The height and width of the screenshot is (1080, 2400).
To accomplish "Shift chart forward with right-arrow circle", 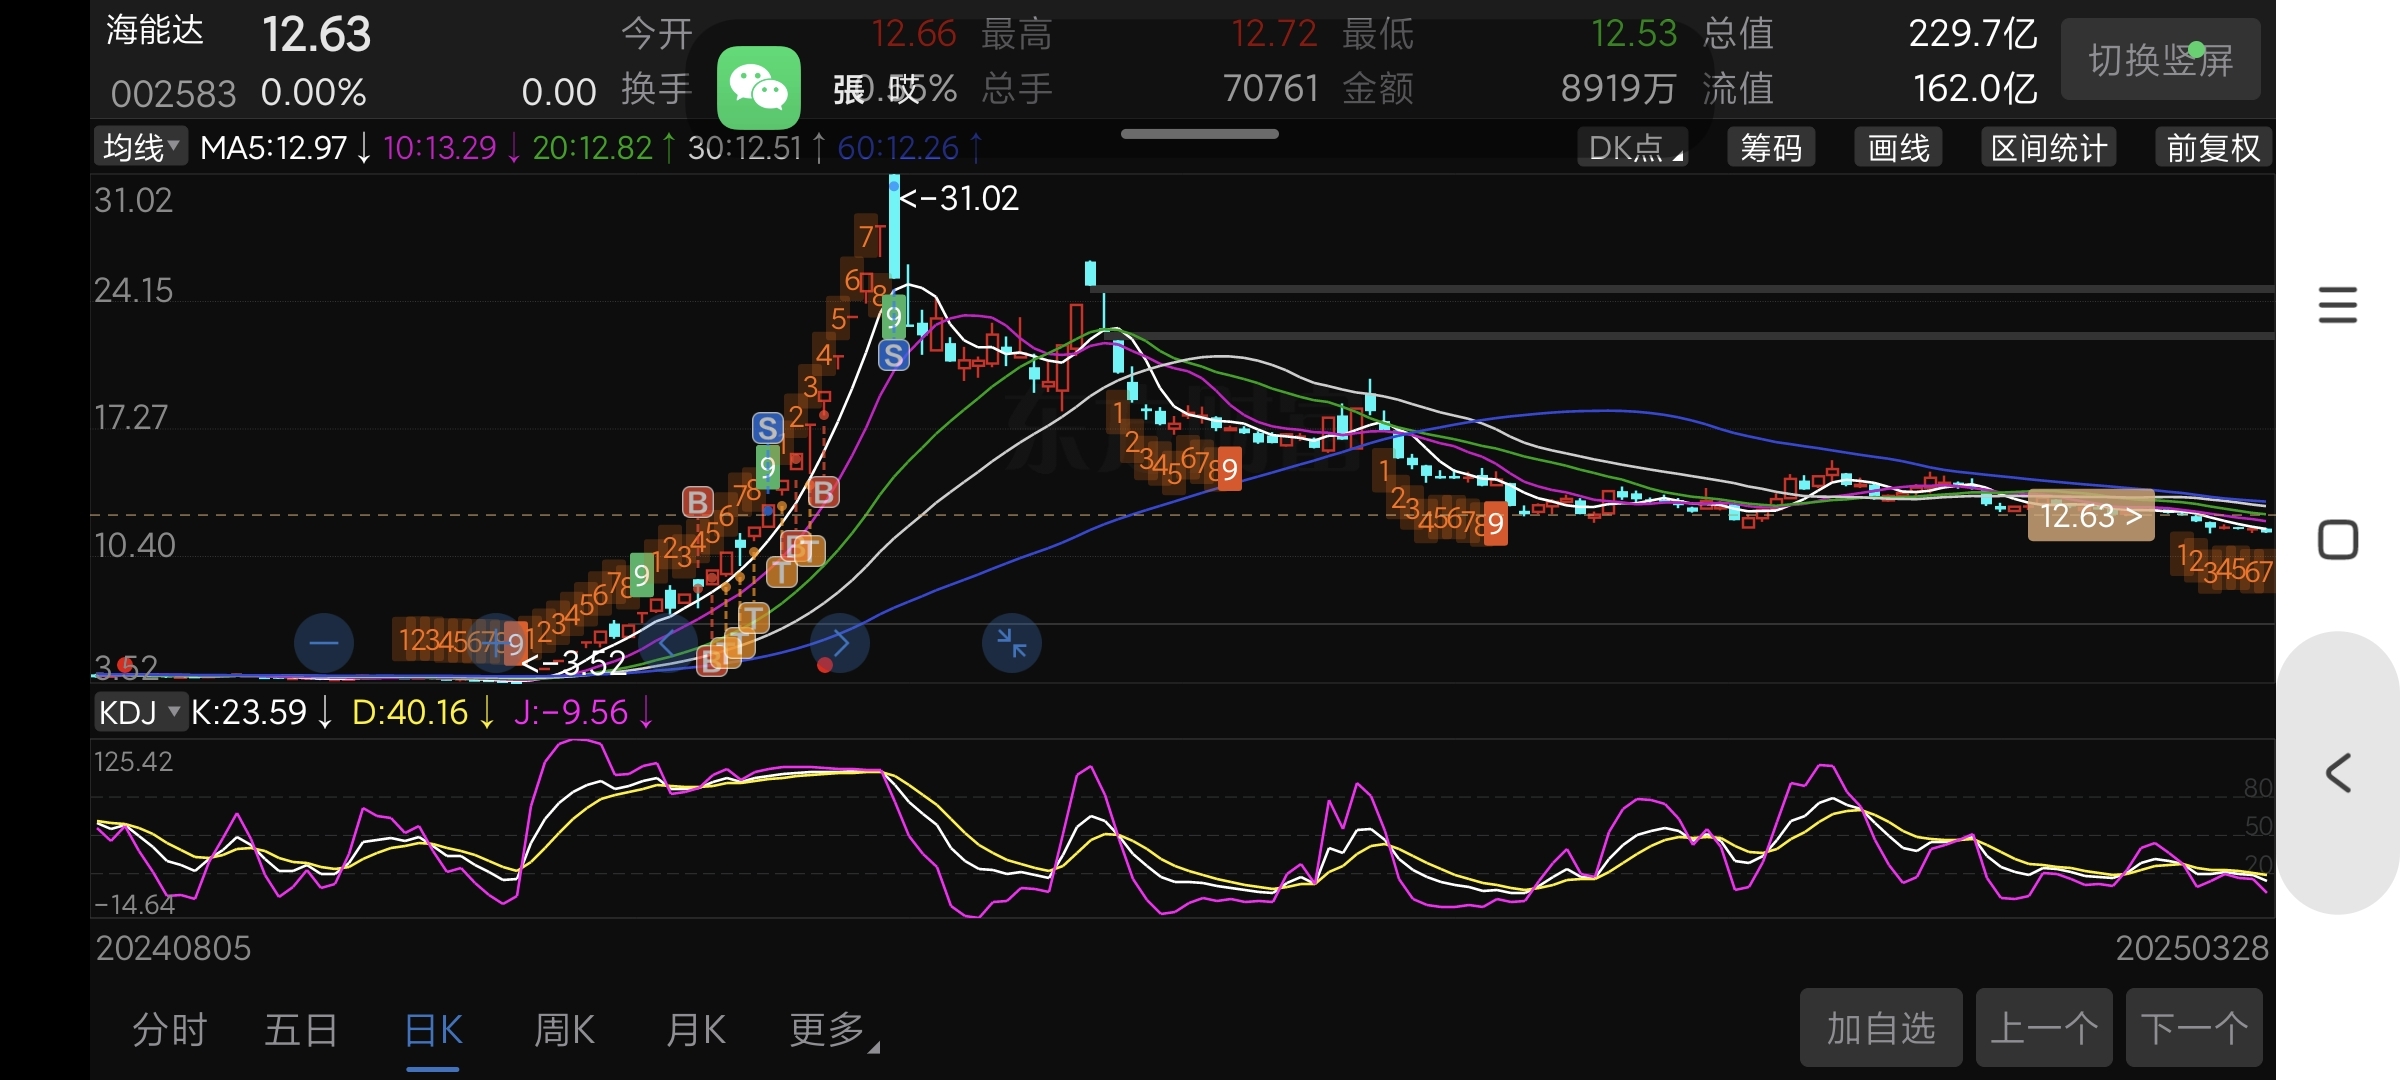I will (840, 643).
